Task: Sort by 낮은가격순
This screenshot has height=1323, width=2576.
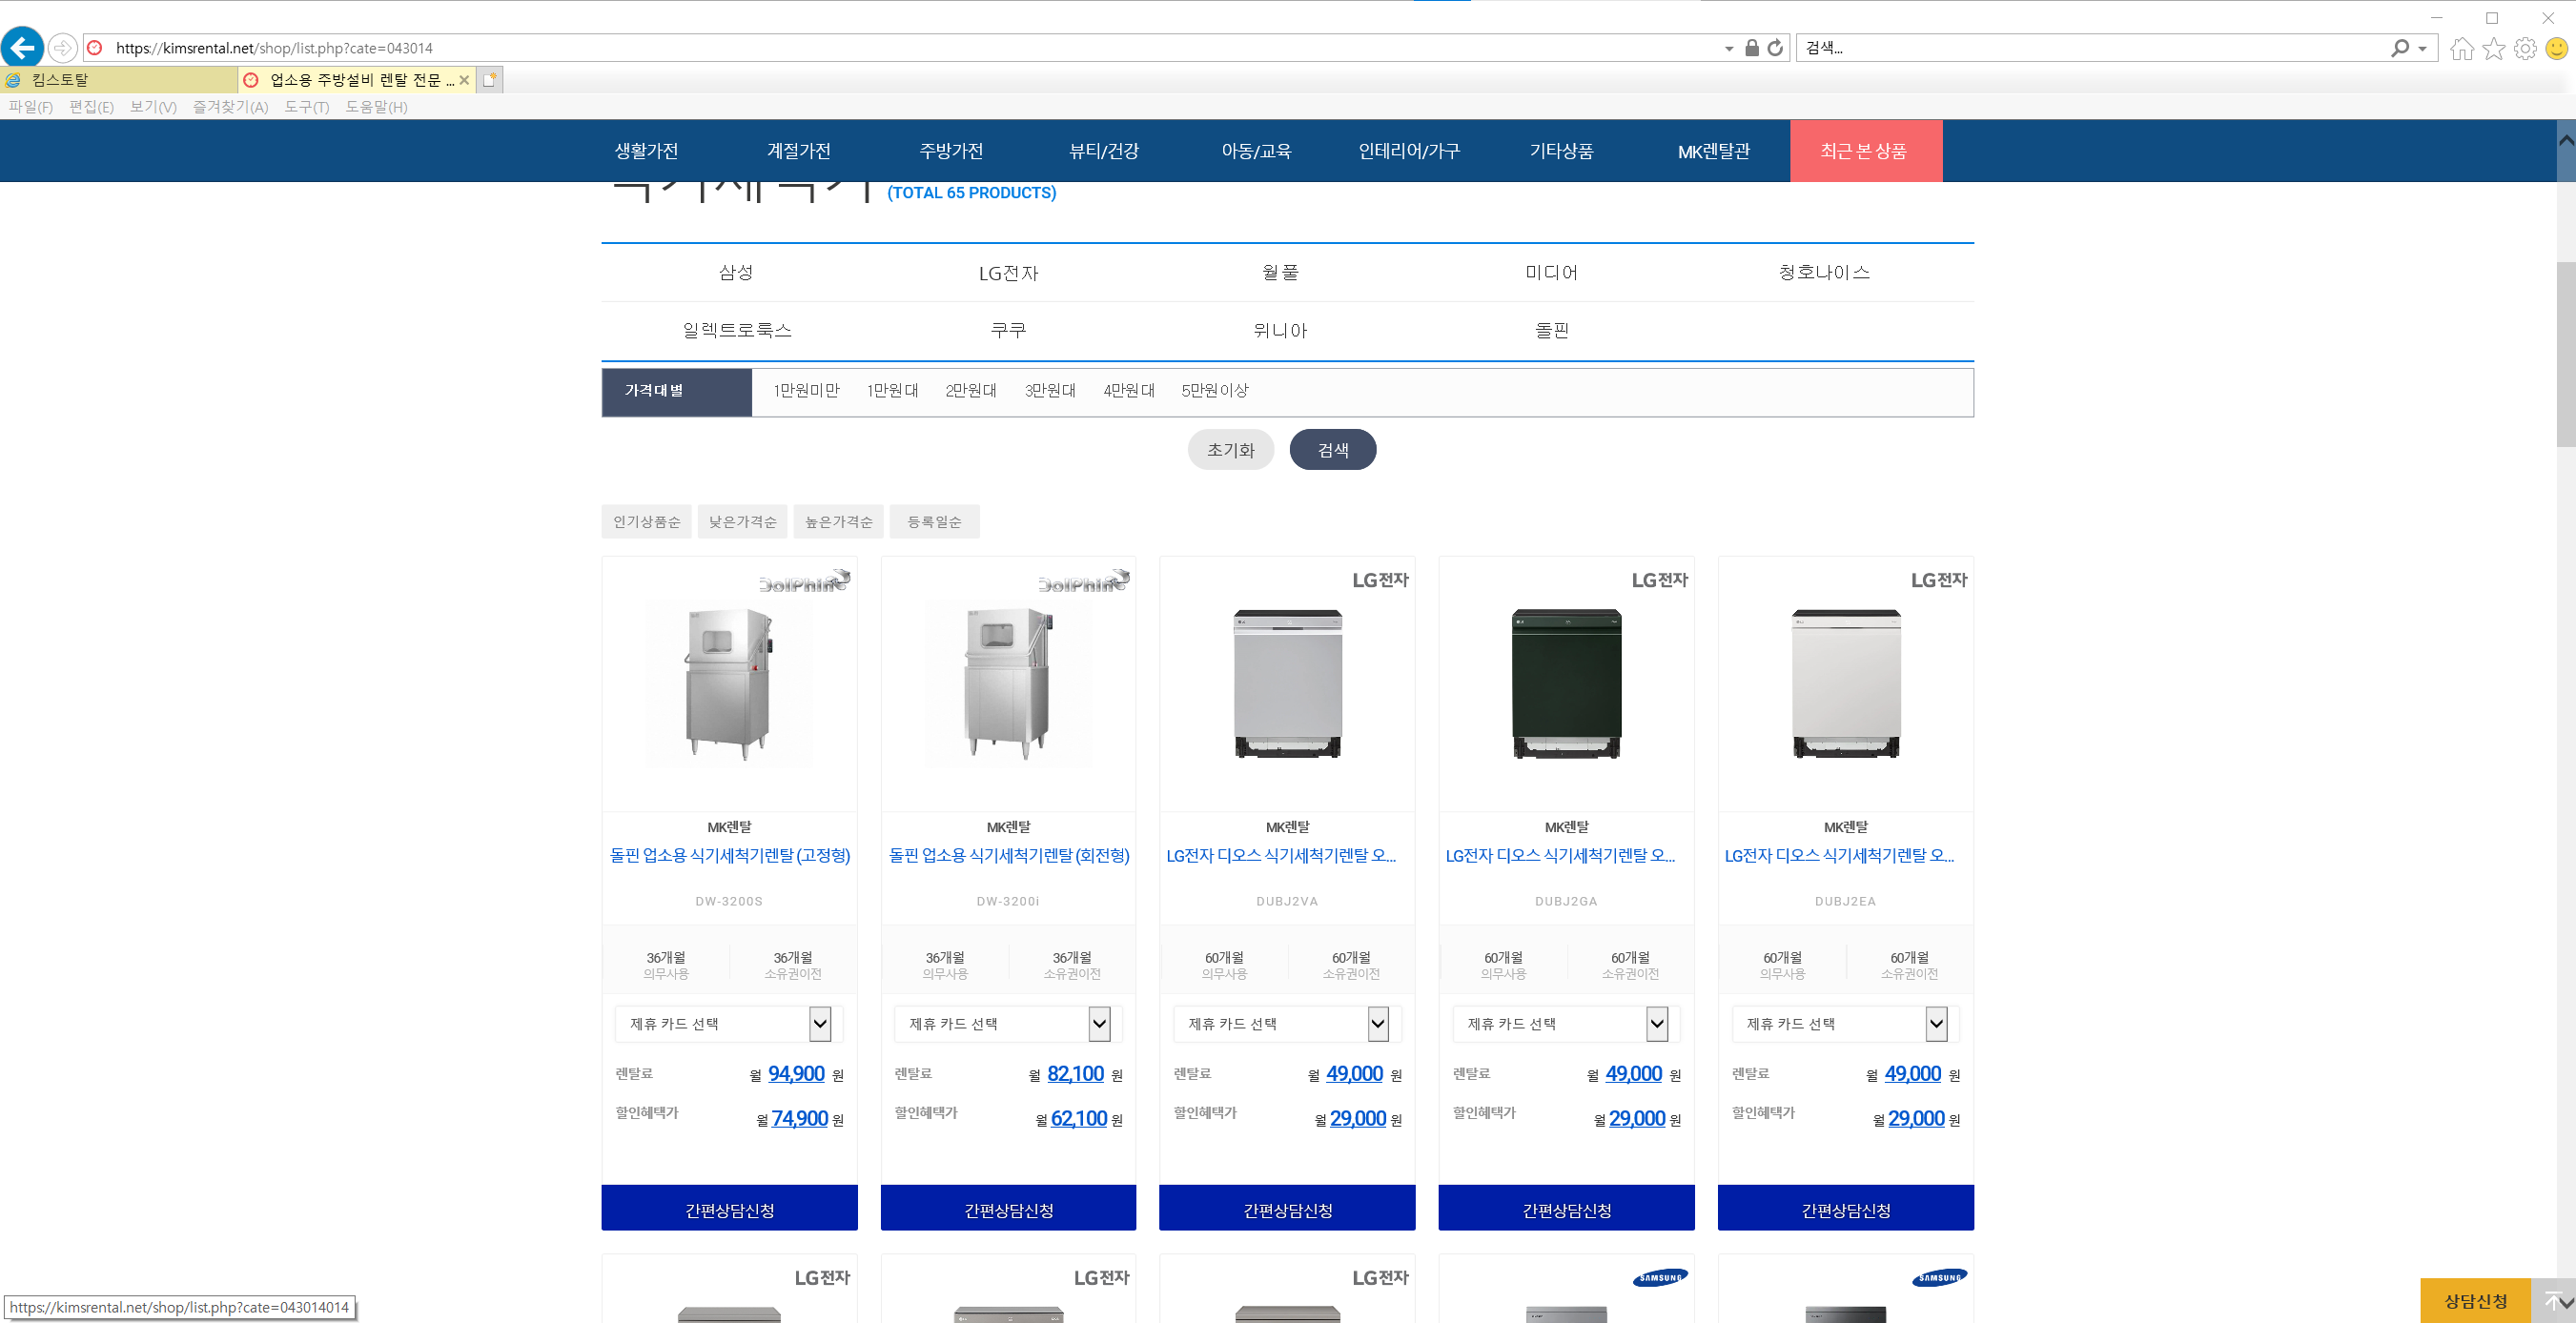Action: tap(743, 521)
